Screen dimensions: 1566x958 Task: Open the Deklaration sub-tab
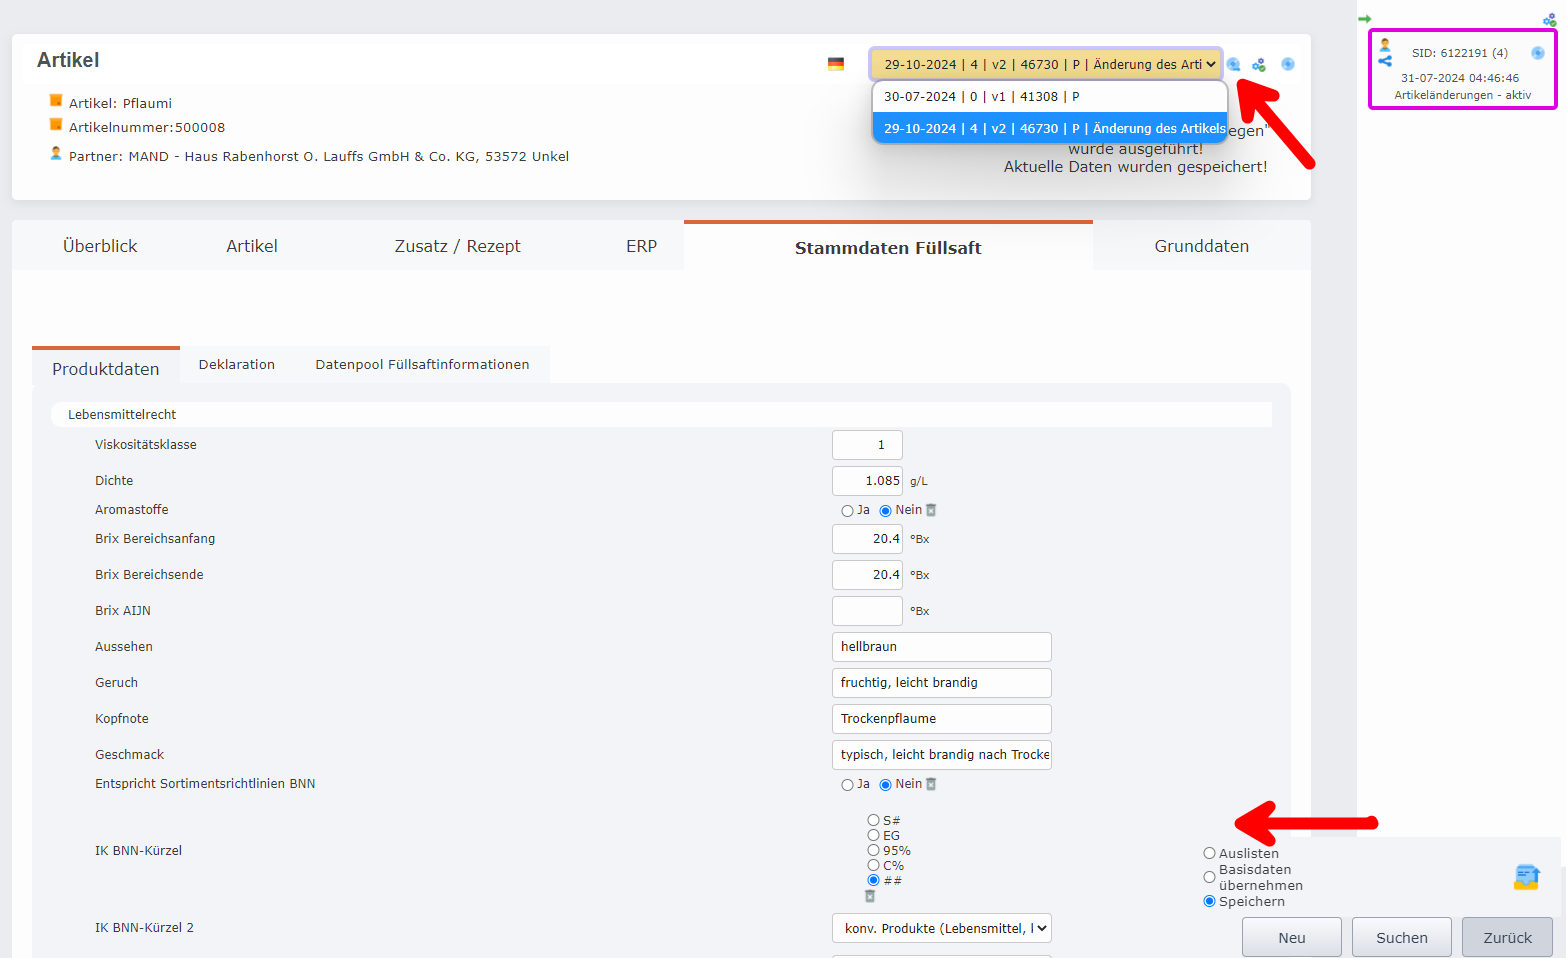click(x=237, y=365)
